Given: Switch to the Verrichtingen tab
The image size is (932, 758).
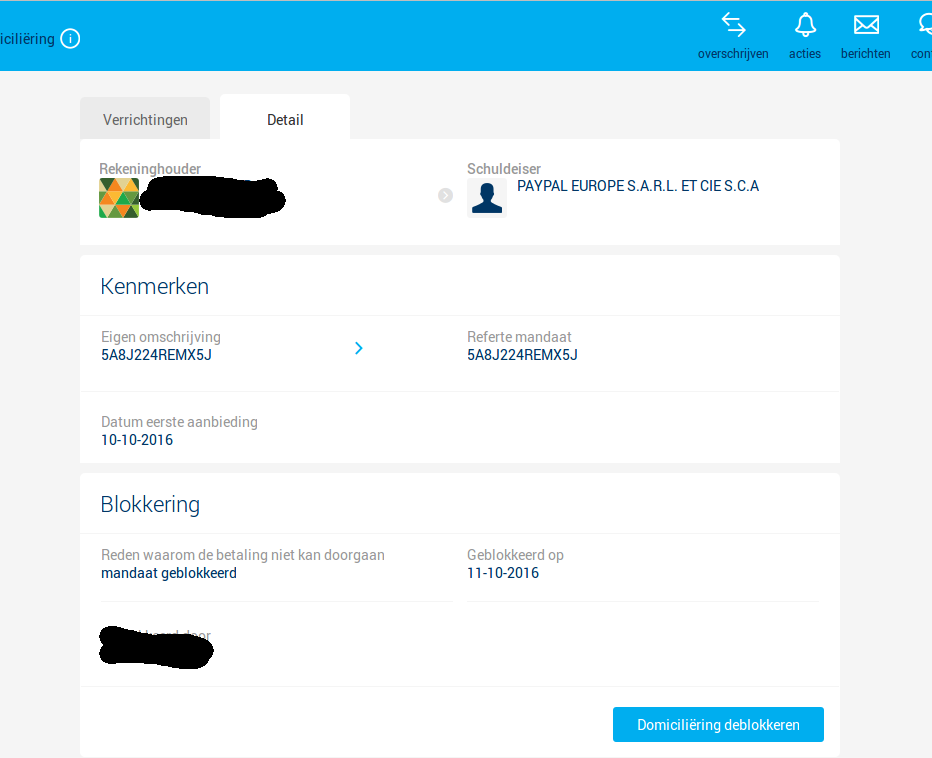Looking at the screenshot, I should (x=145, y=120).
